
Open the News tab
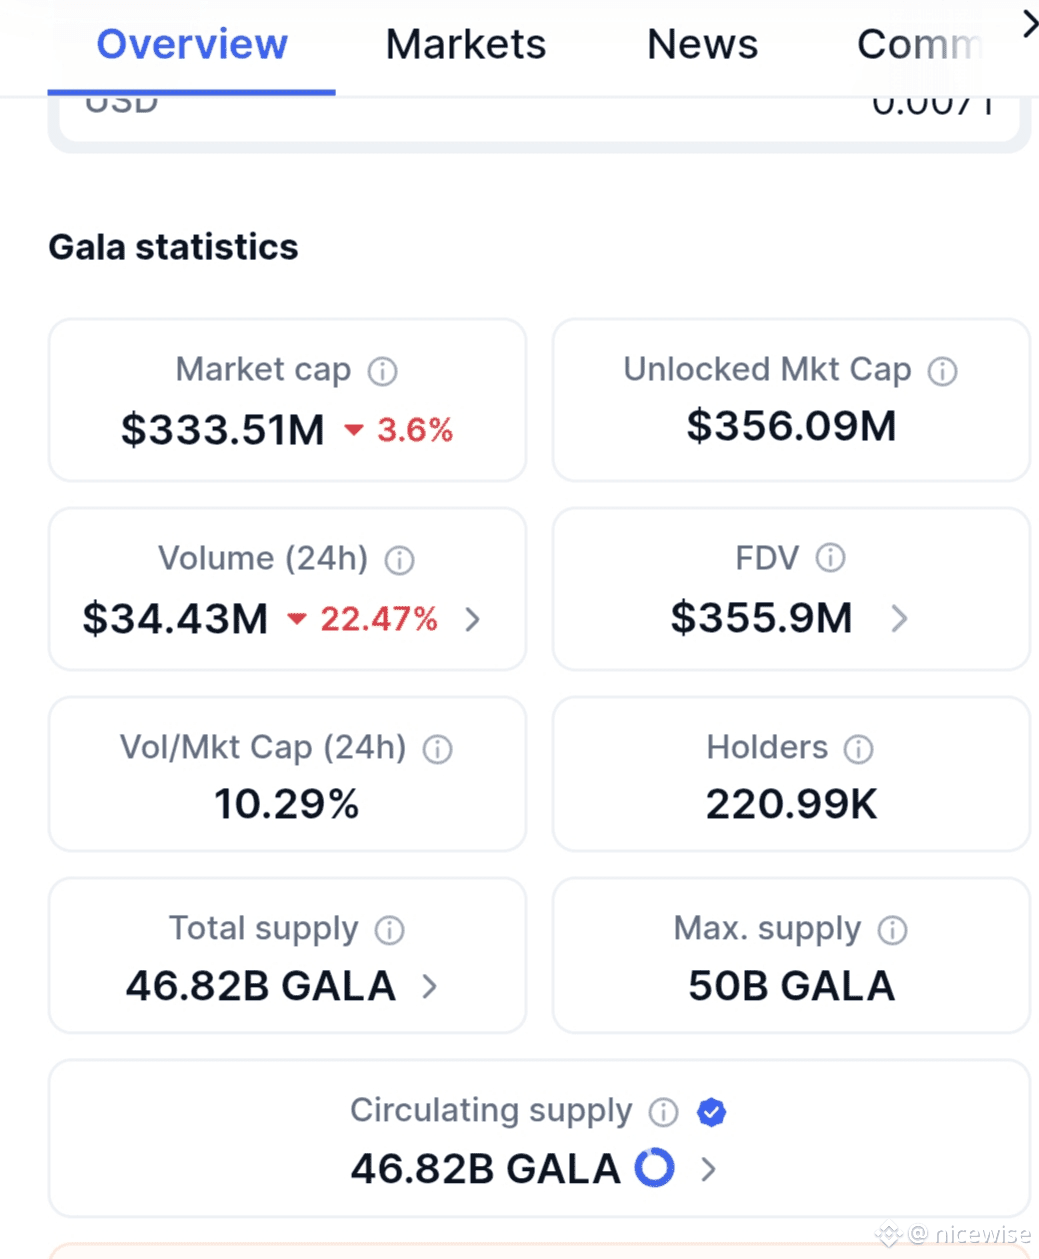click(702, 45)
